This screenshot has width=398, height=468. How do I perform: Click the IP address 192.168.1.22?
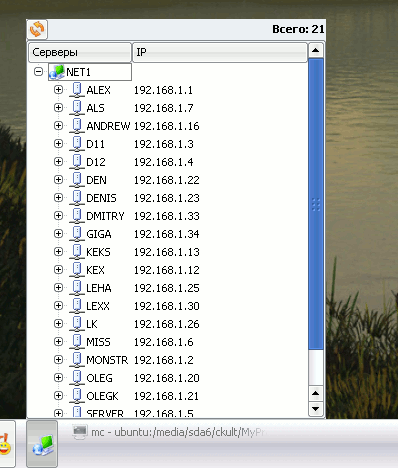point(166,180)
